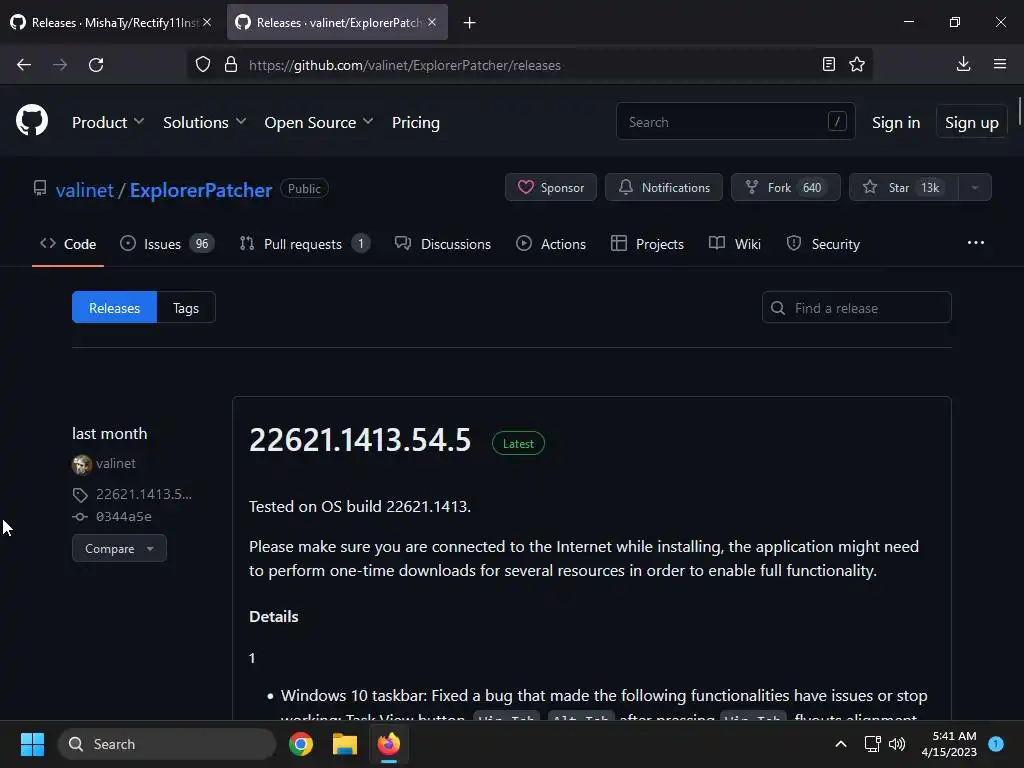Click the Sponsor heart button
Viewport: 1024px width, 768px height.
551,187
